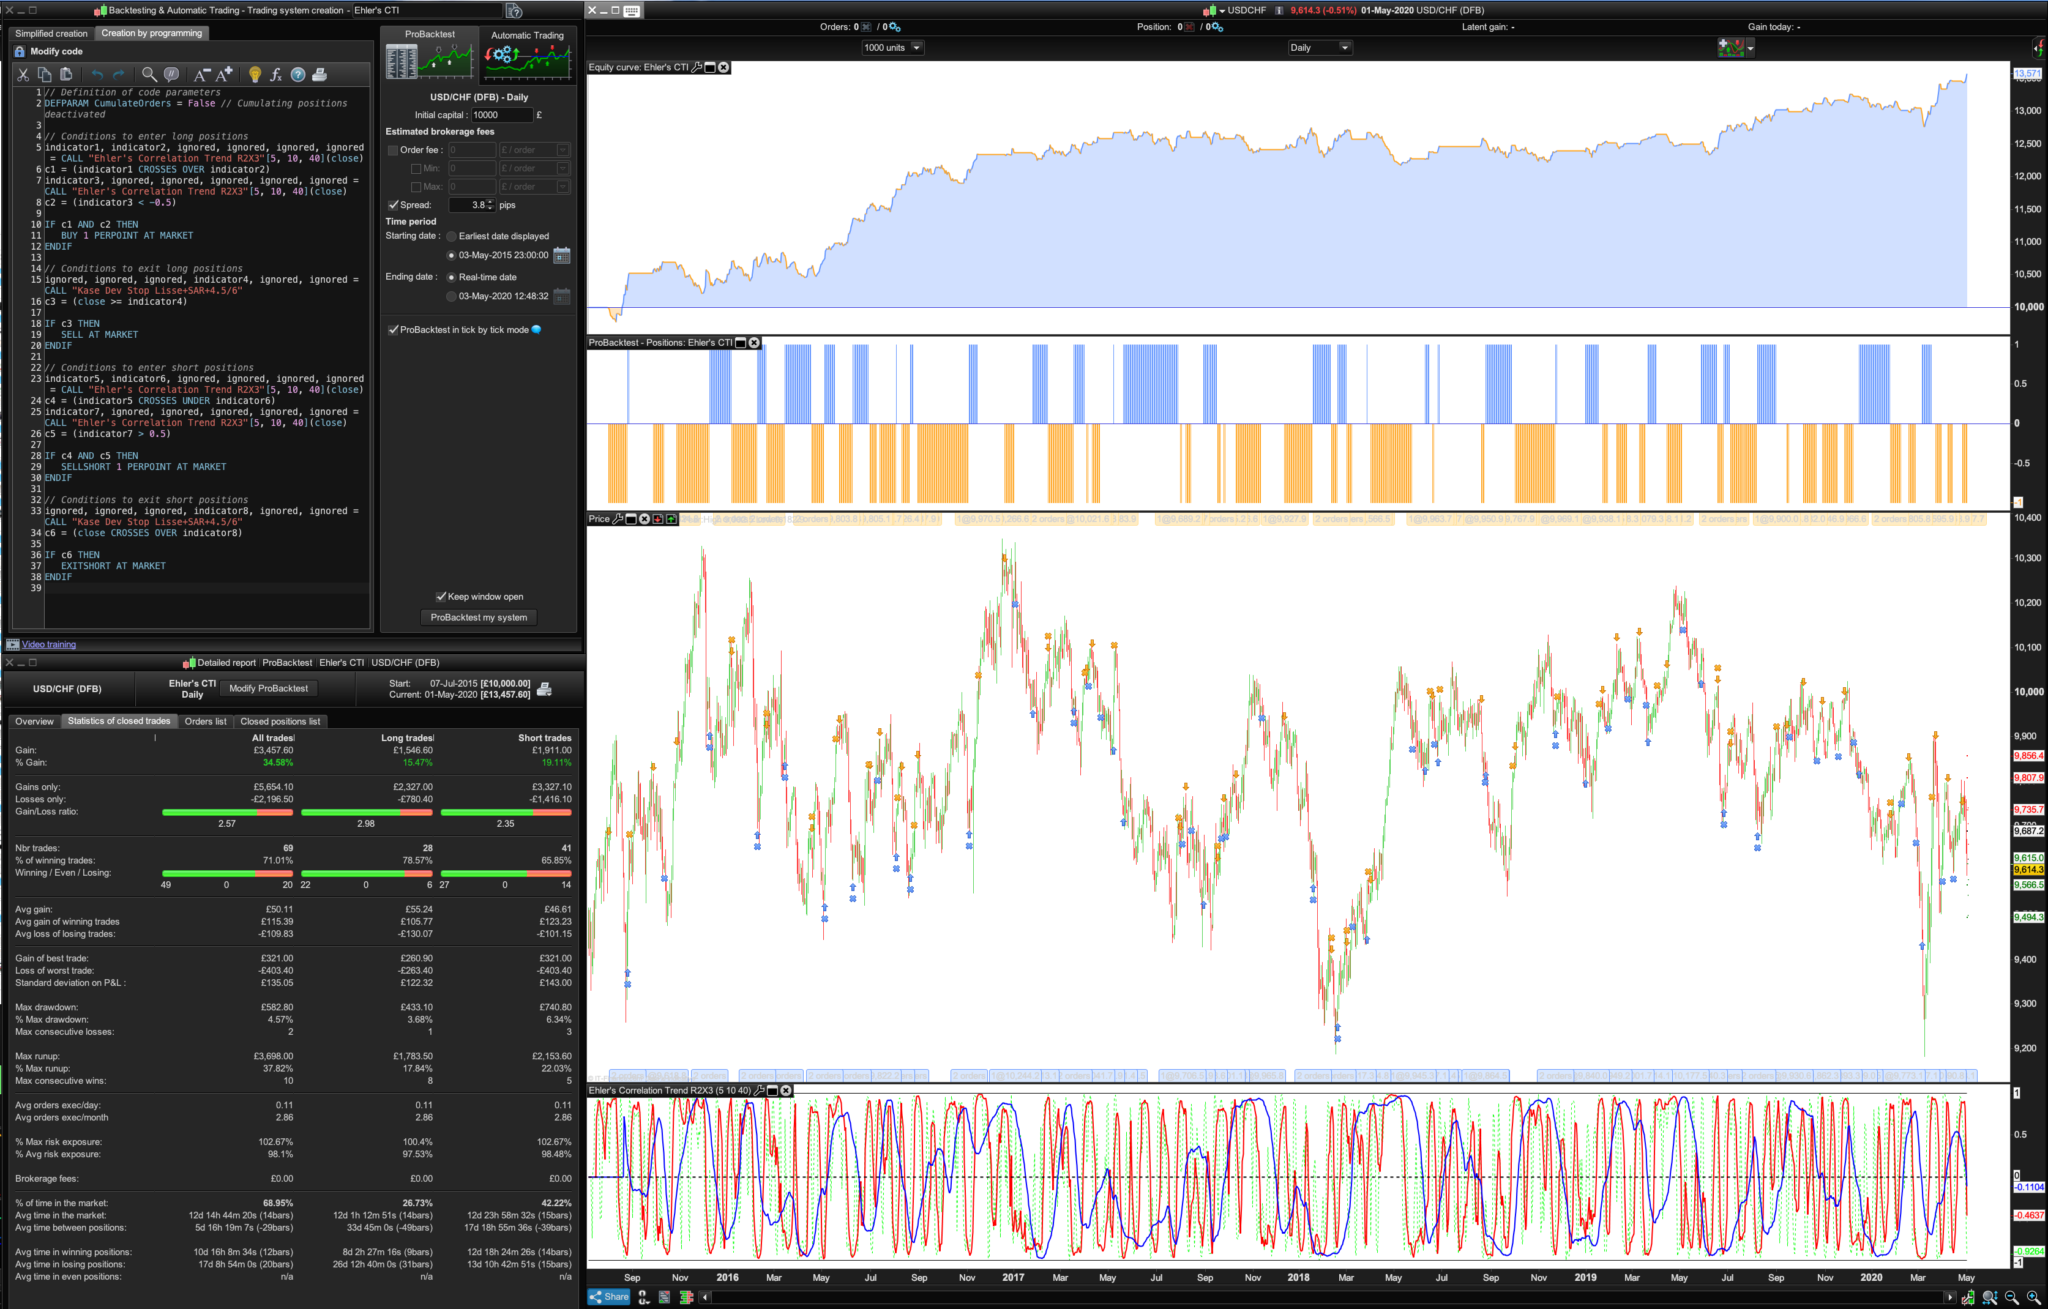The width and height of the screenshot is (2048, 1309).
Task: Zoom in chart with magnifier plus icon
Action: (2034, 1297)
